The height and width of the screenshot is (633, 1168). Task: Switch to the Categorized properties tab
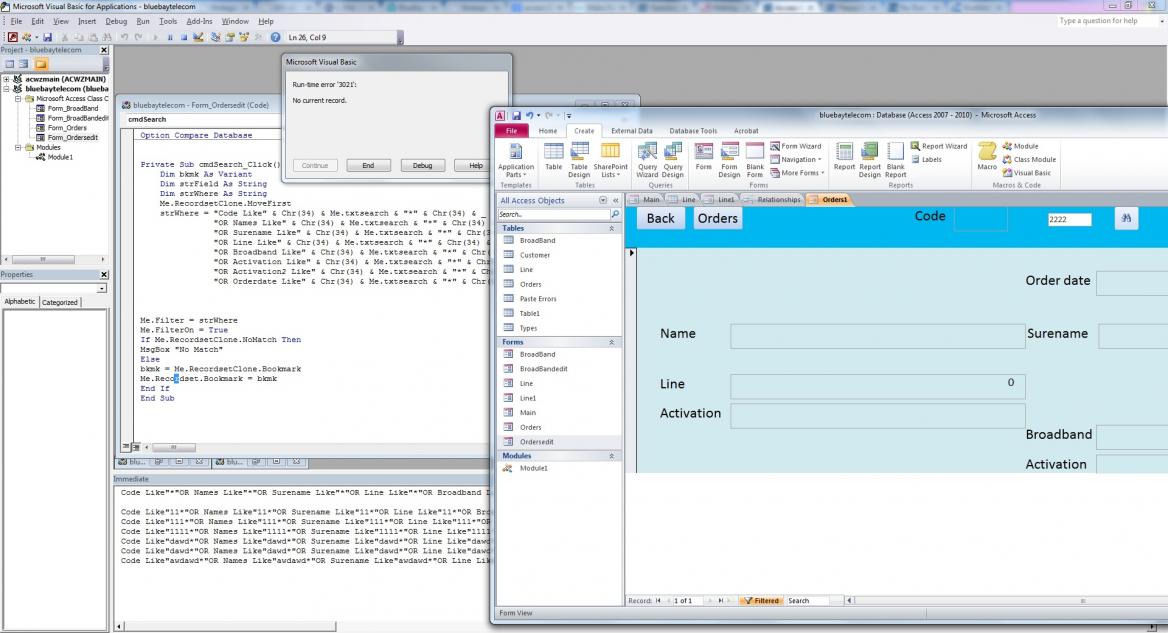tap(60, 302)
